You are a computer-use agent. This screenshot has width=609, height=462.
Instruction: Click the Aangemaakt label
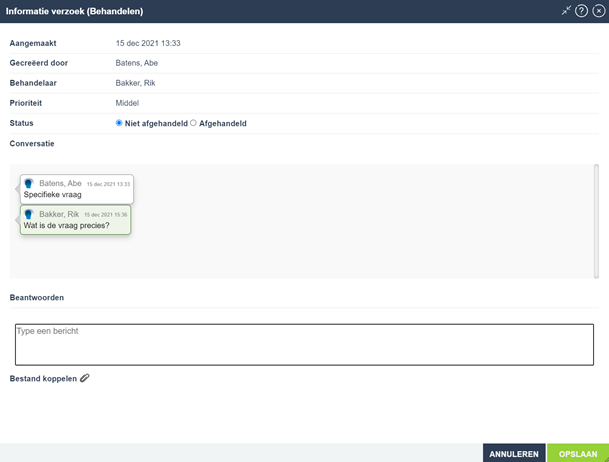pyautogui.click(x=33, y=43)
